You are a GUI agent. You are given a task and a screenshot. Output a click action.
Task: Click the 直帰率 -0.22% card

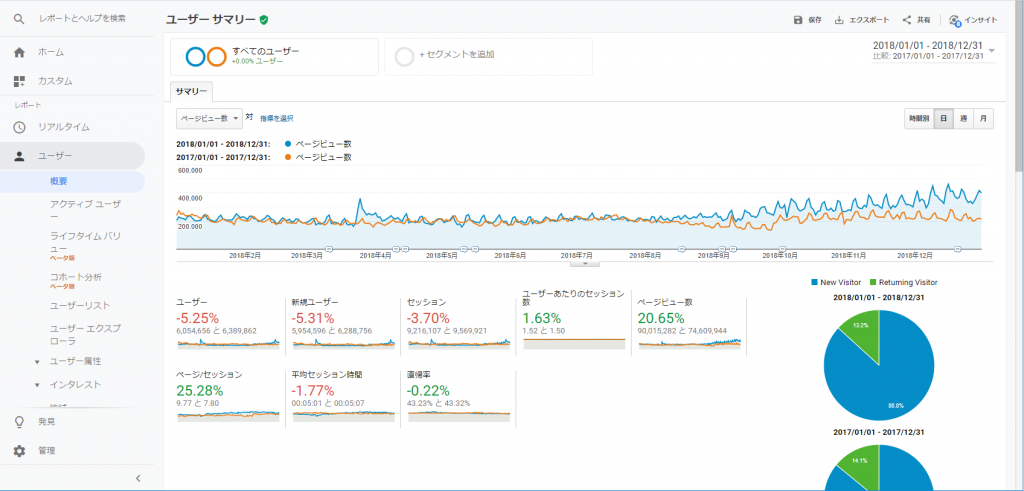(x=458, y=398)
